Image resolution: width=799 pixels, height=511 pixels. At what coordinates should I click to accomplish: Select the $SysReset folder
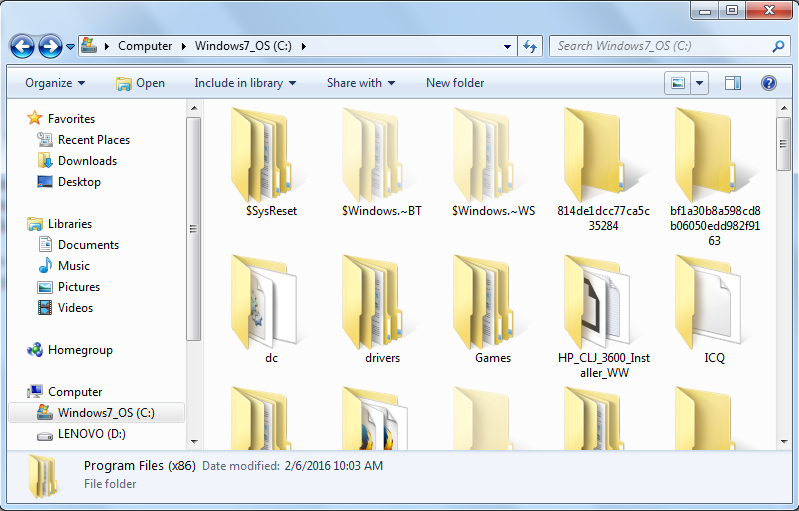pyautogui.click(x=271, y=163)
